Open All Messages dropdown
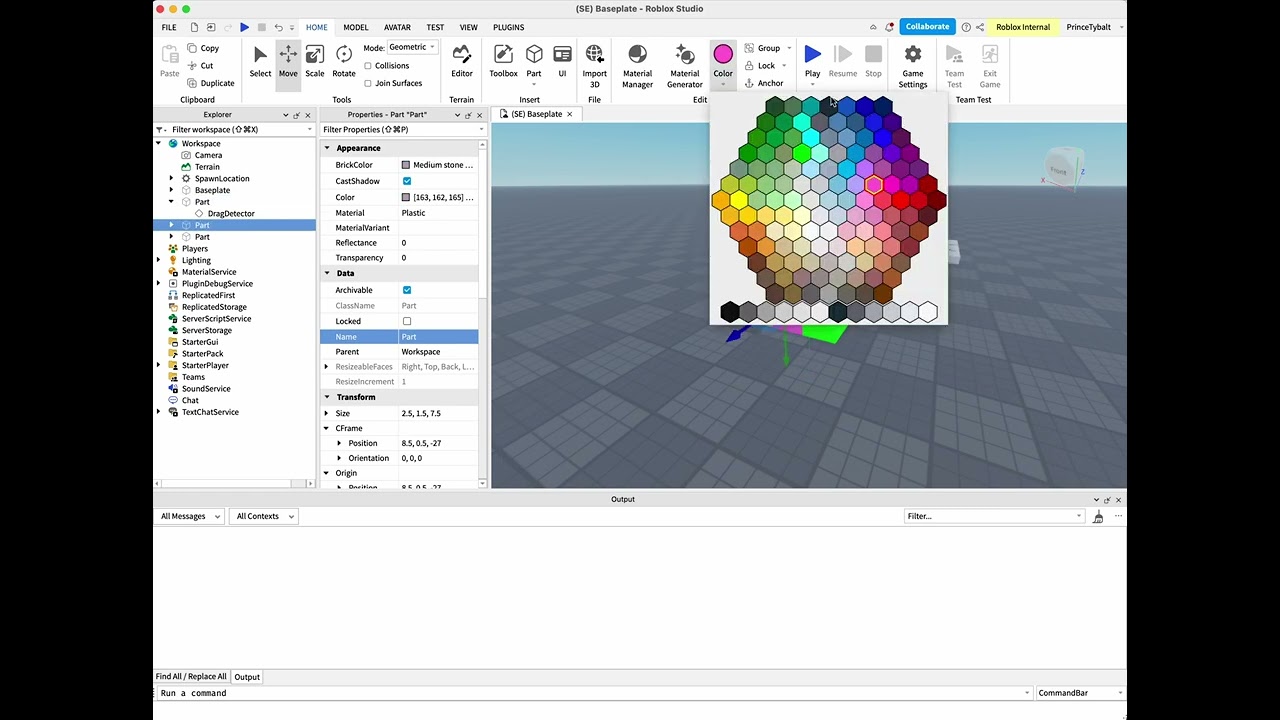The height and width of the screenshot is (720, 1280). coord(189,516)
